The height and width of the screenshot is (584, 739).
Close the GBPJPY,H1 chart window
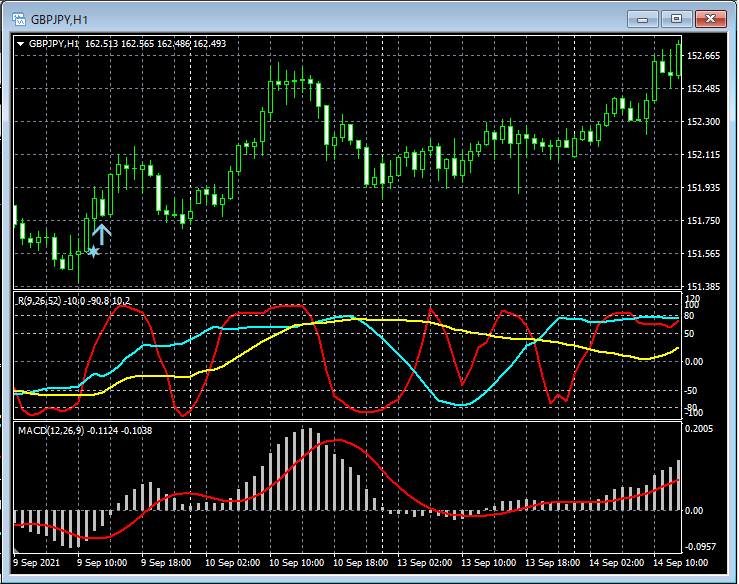tap(712, 18)
